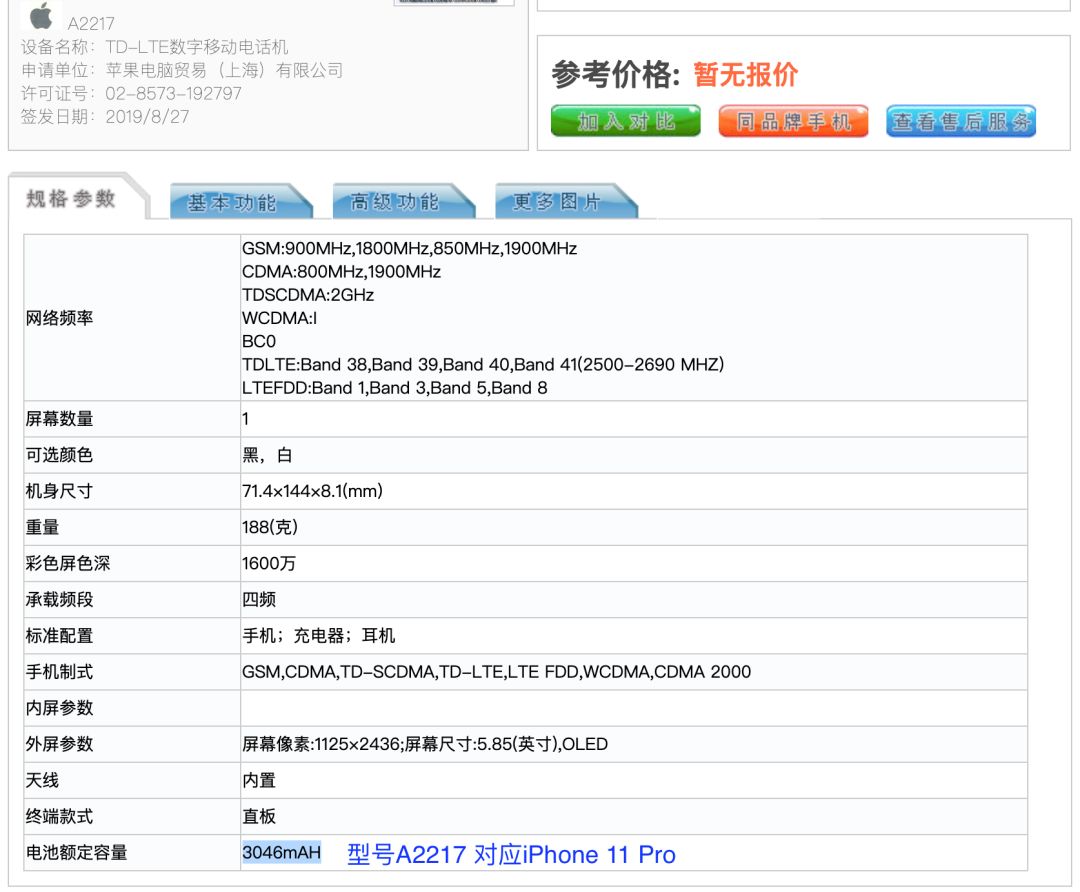Screen dimensions: 1080x892
Task: Click the 设备名称 TD-LTE数字移动电话机 line
Action: [x=154, y=47]
